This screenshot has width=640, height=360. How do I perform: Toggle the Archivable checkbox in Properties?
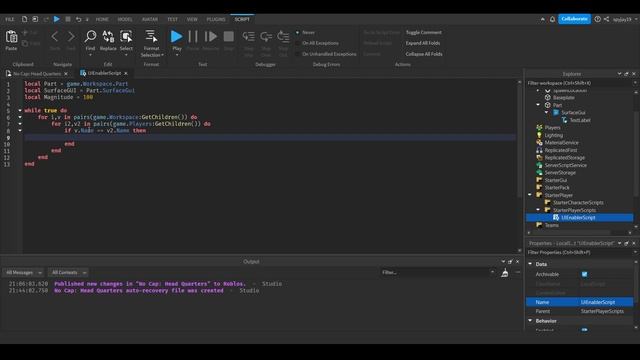[x=584, y=274]
